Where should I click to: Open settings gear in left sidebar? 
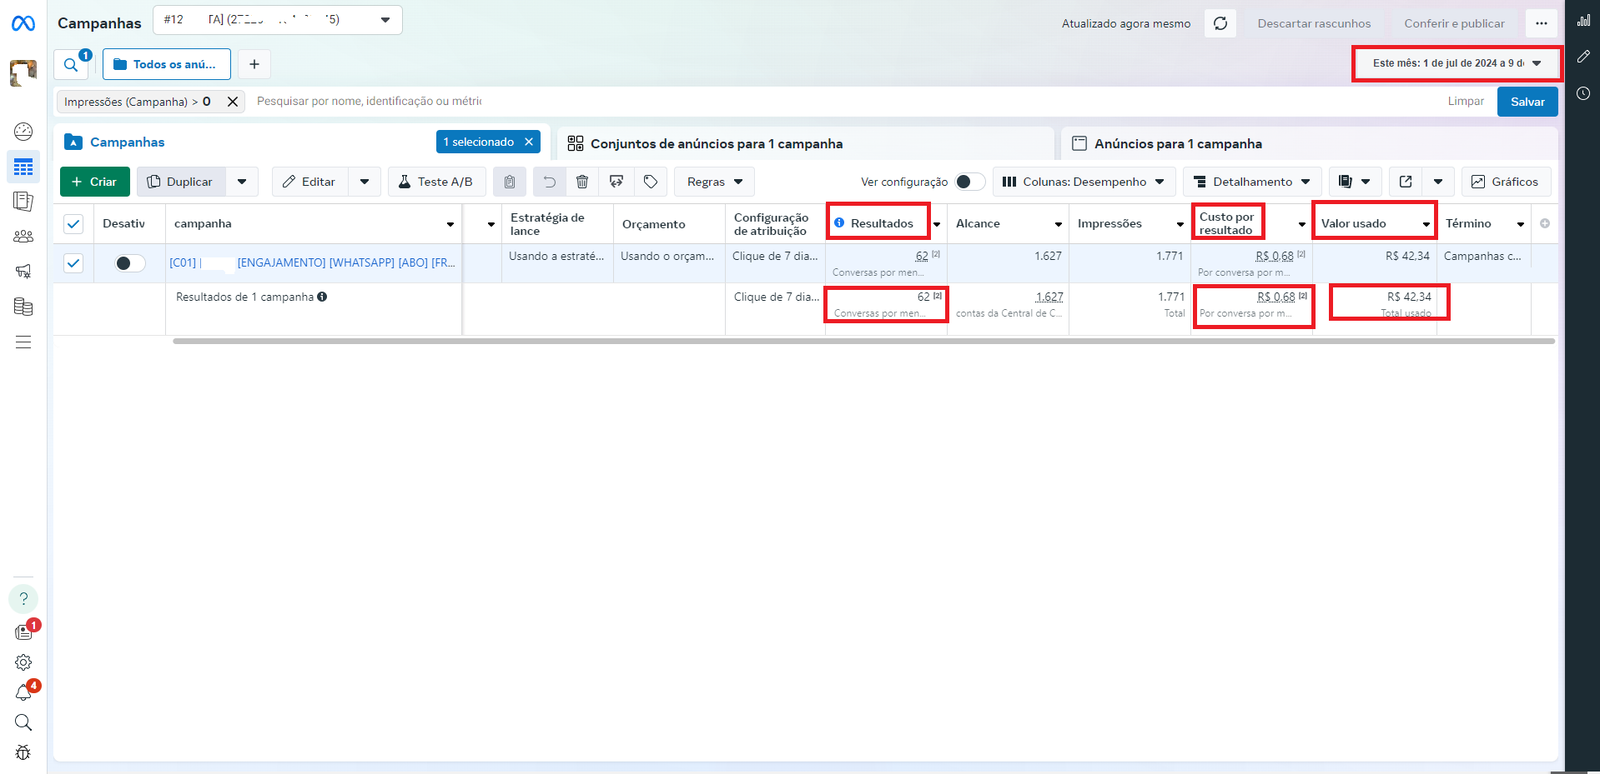click(x=23, y=662)
